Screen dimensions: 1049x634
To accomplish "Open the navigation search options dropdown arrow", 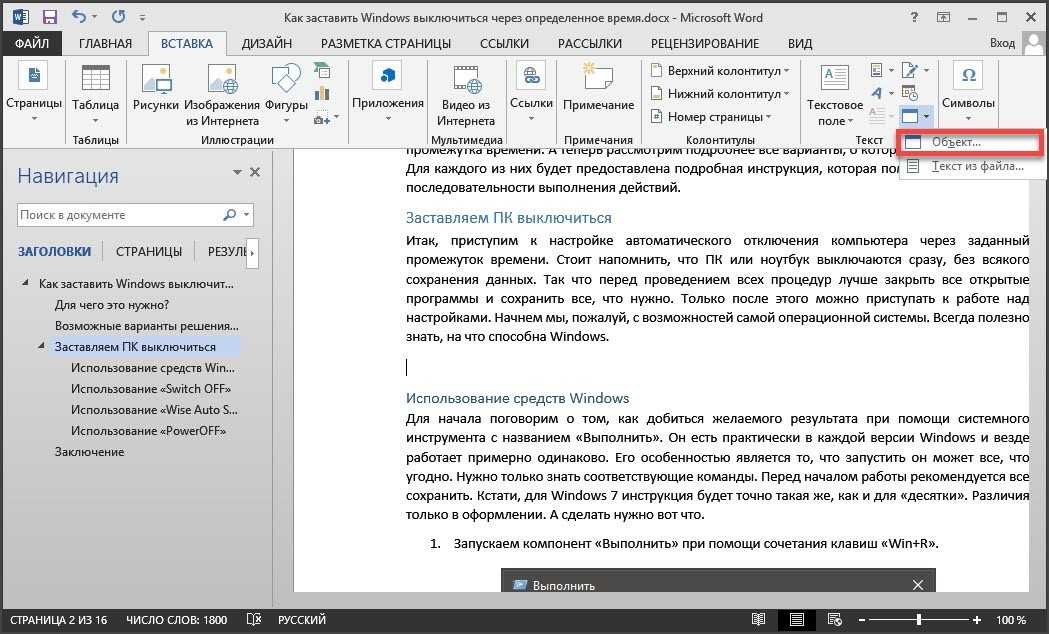I will (246, 215).
